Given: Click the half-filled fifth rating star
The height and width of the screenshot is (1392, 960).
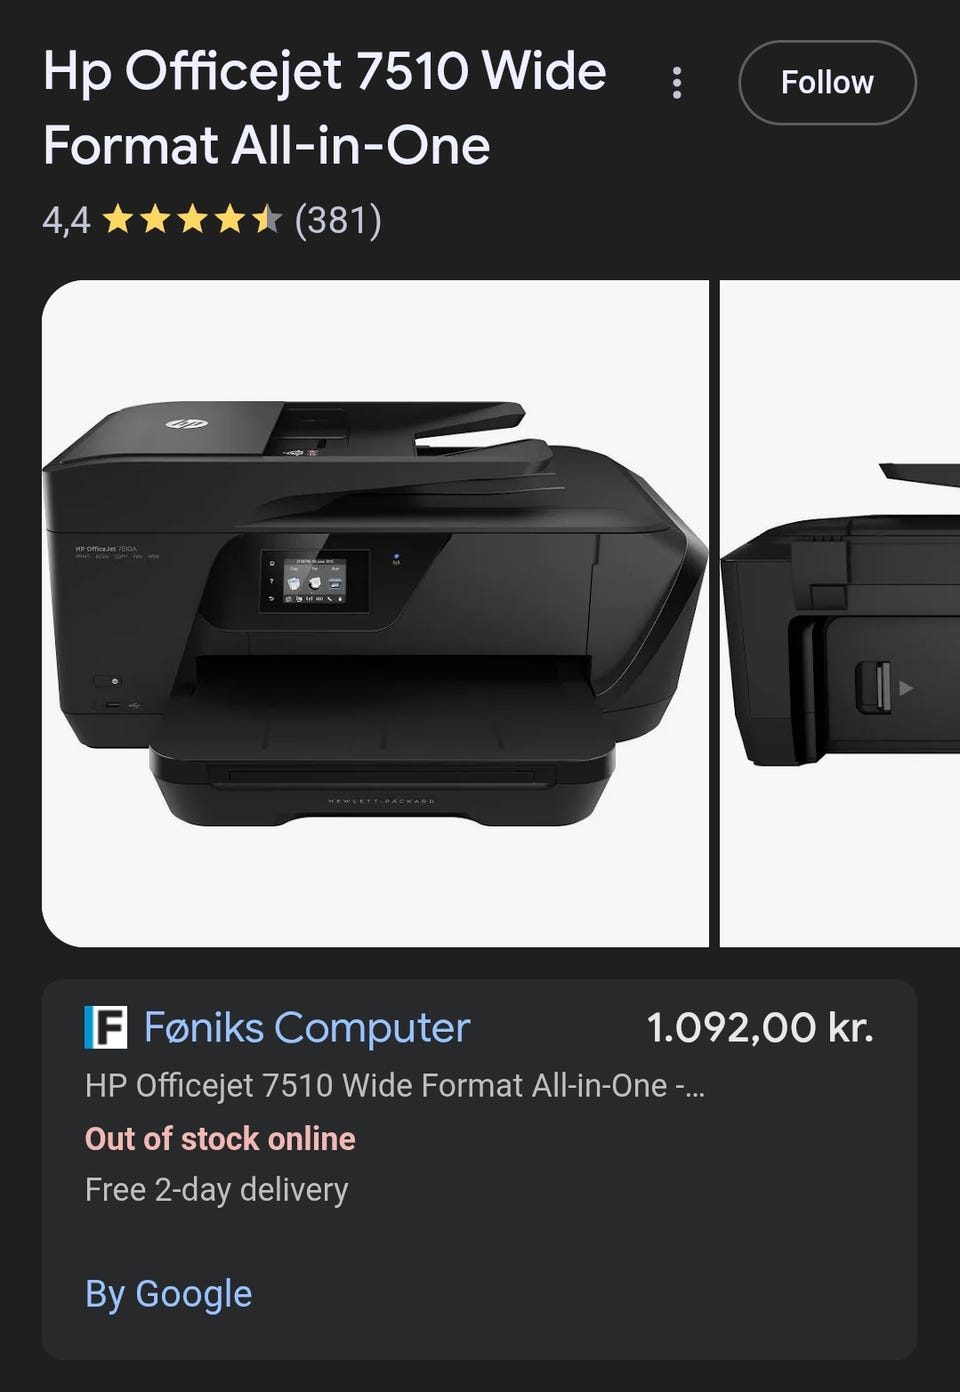Looking at the screenshot, I should (266, 219).
